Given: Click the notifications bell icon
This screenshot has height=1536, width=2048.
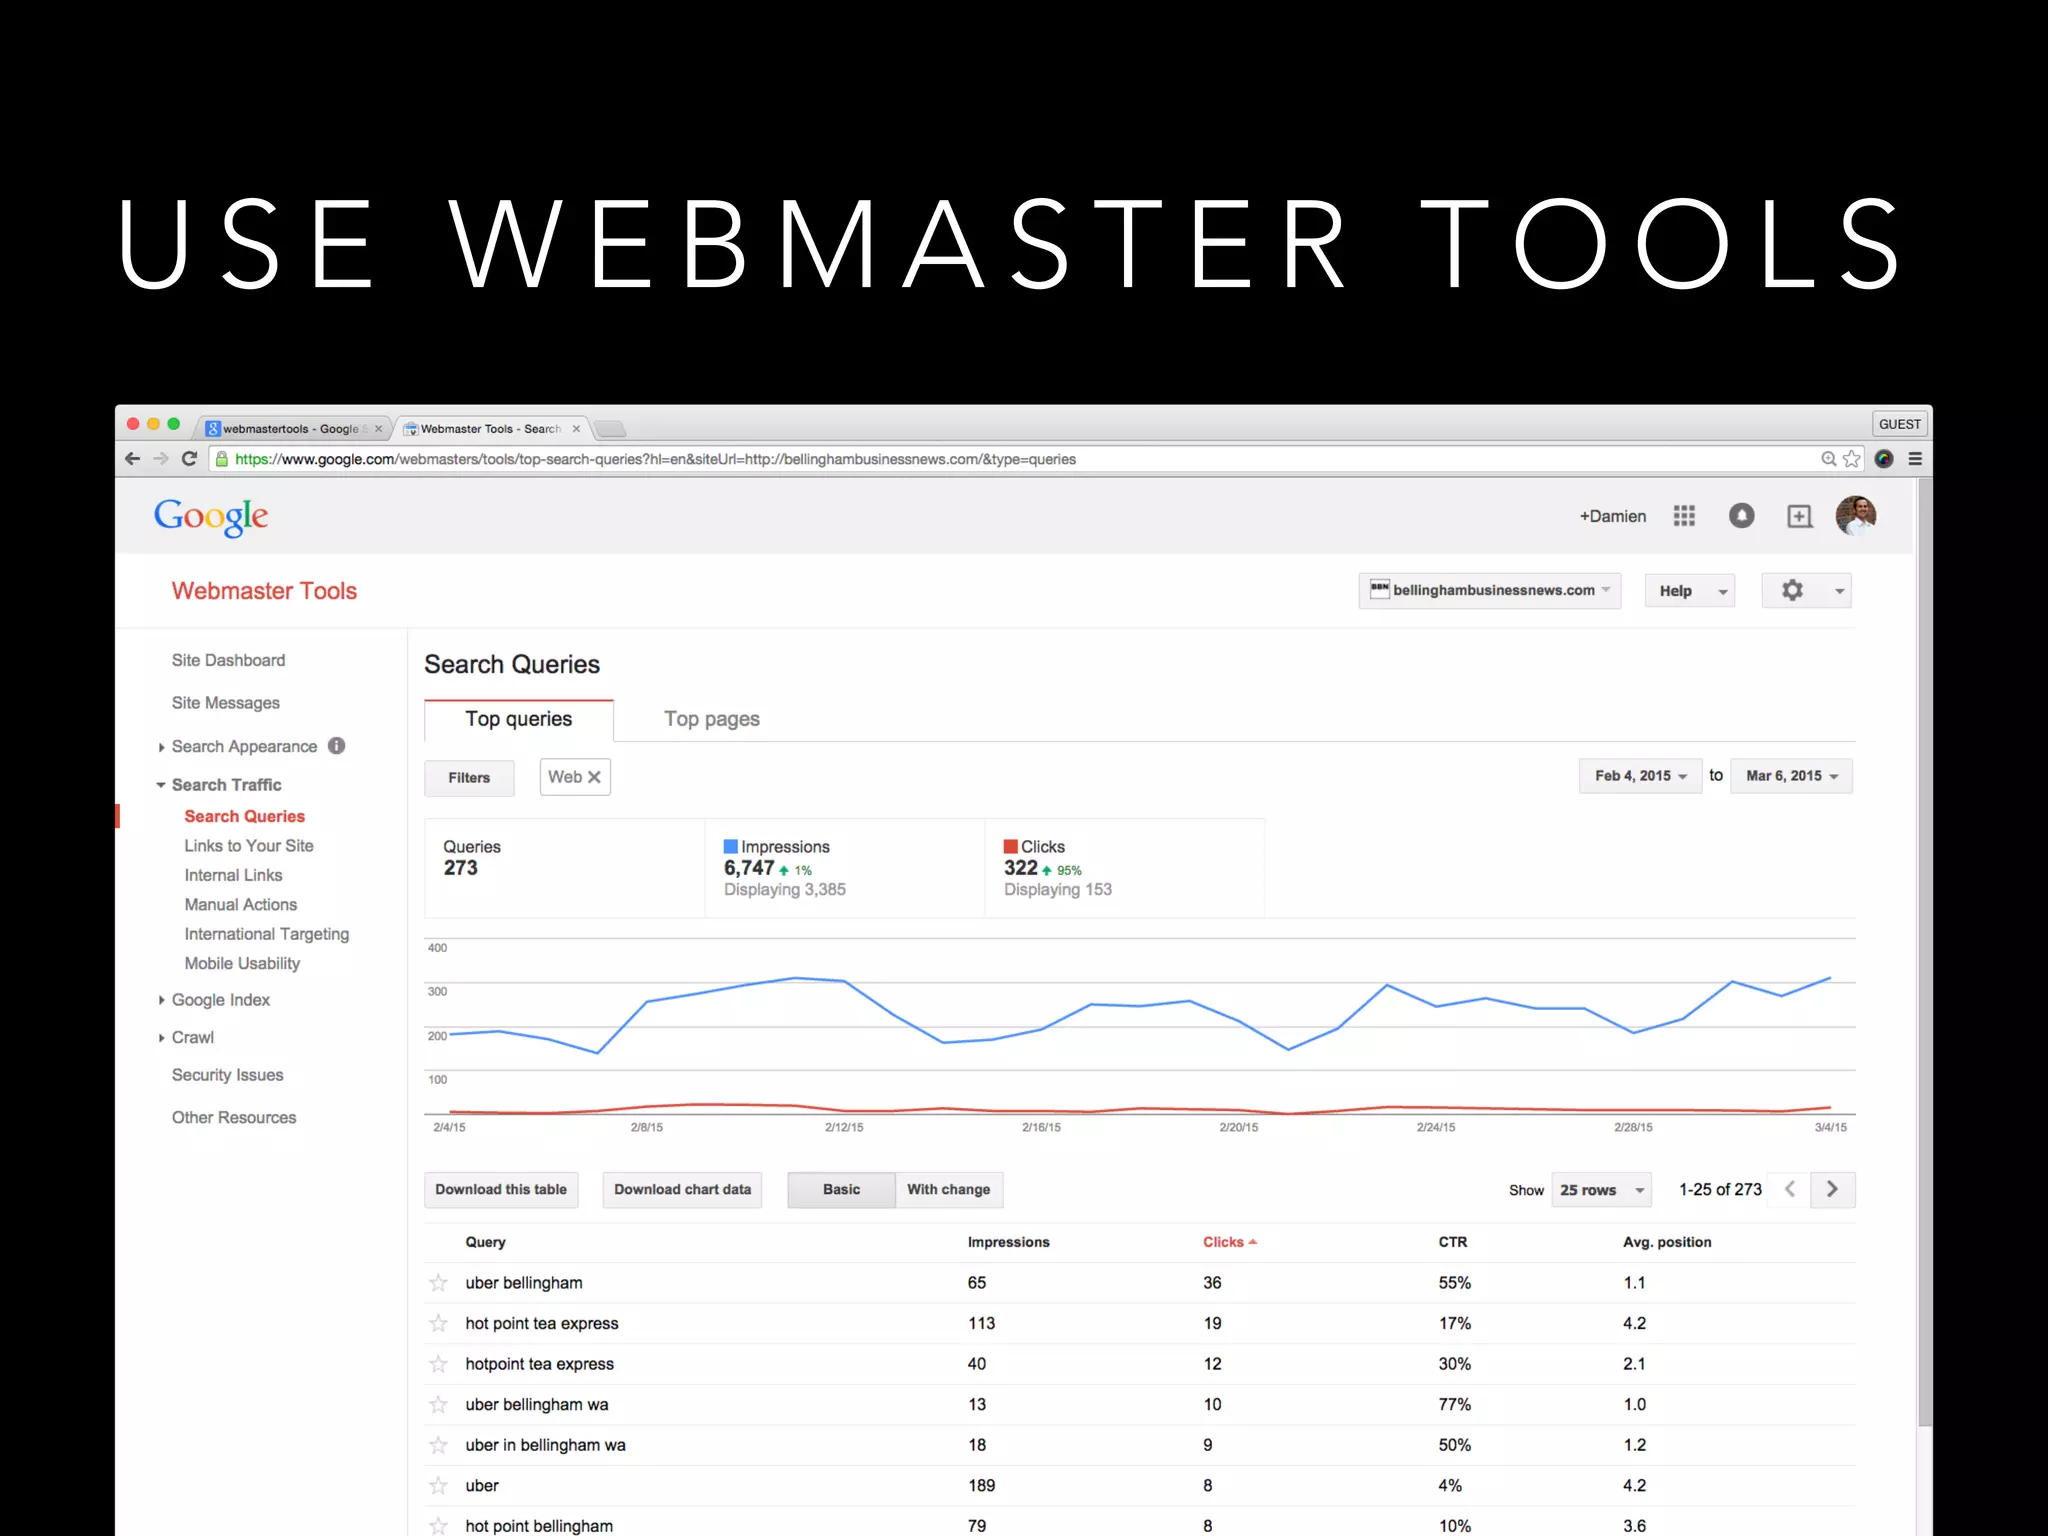Looking at the screenshot, I should [1741, 516].
